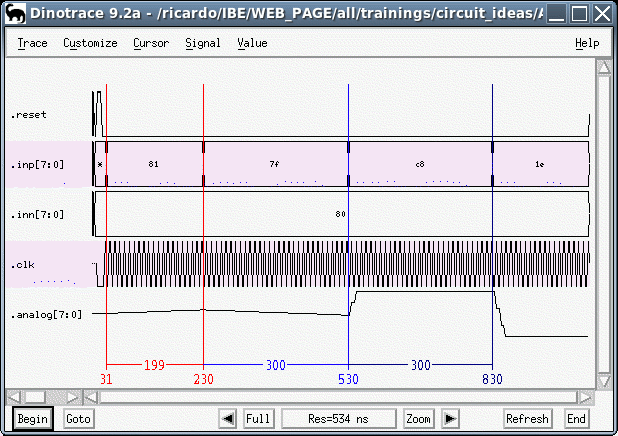Open the Help menu

coord(587,43)
